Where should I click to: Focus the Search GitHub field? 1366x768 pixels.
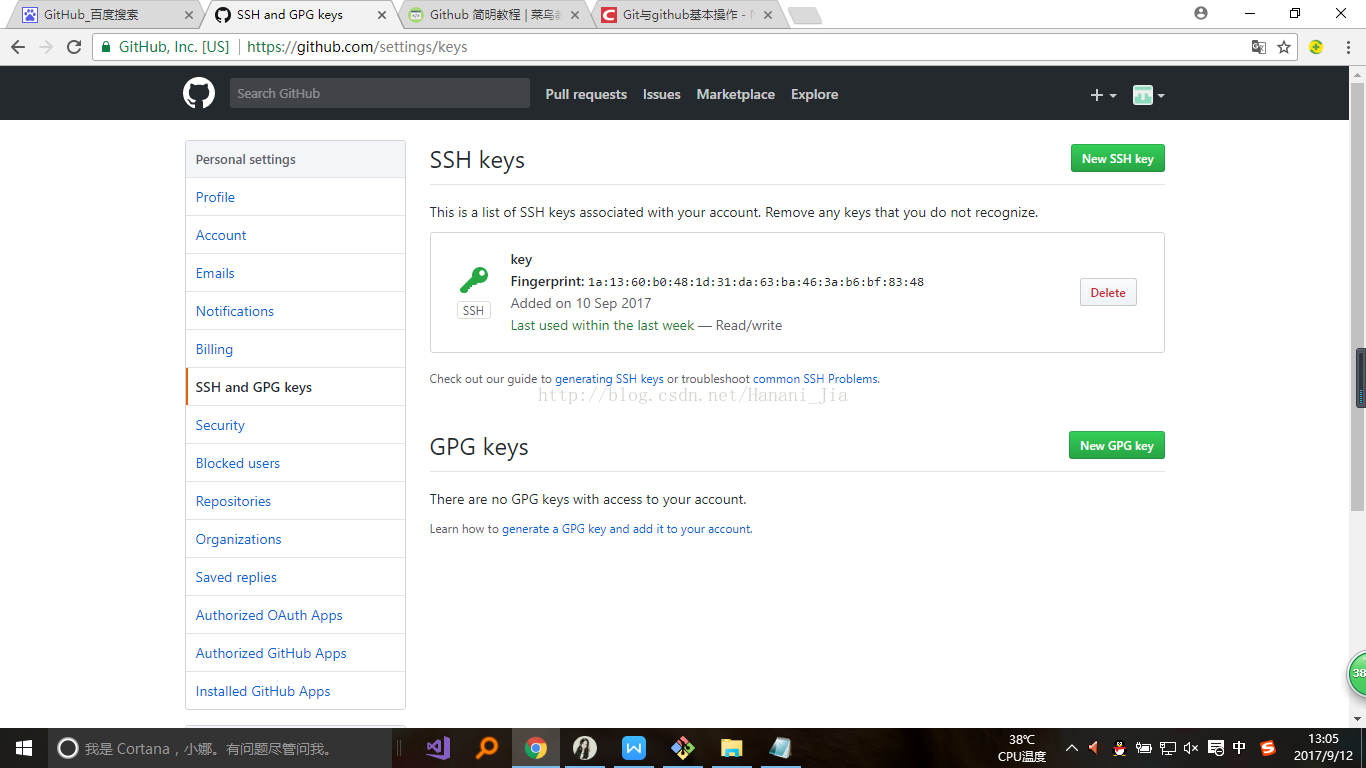[380, 93]
